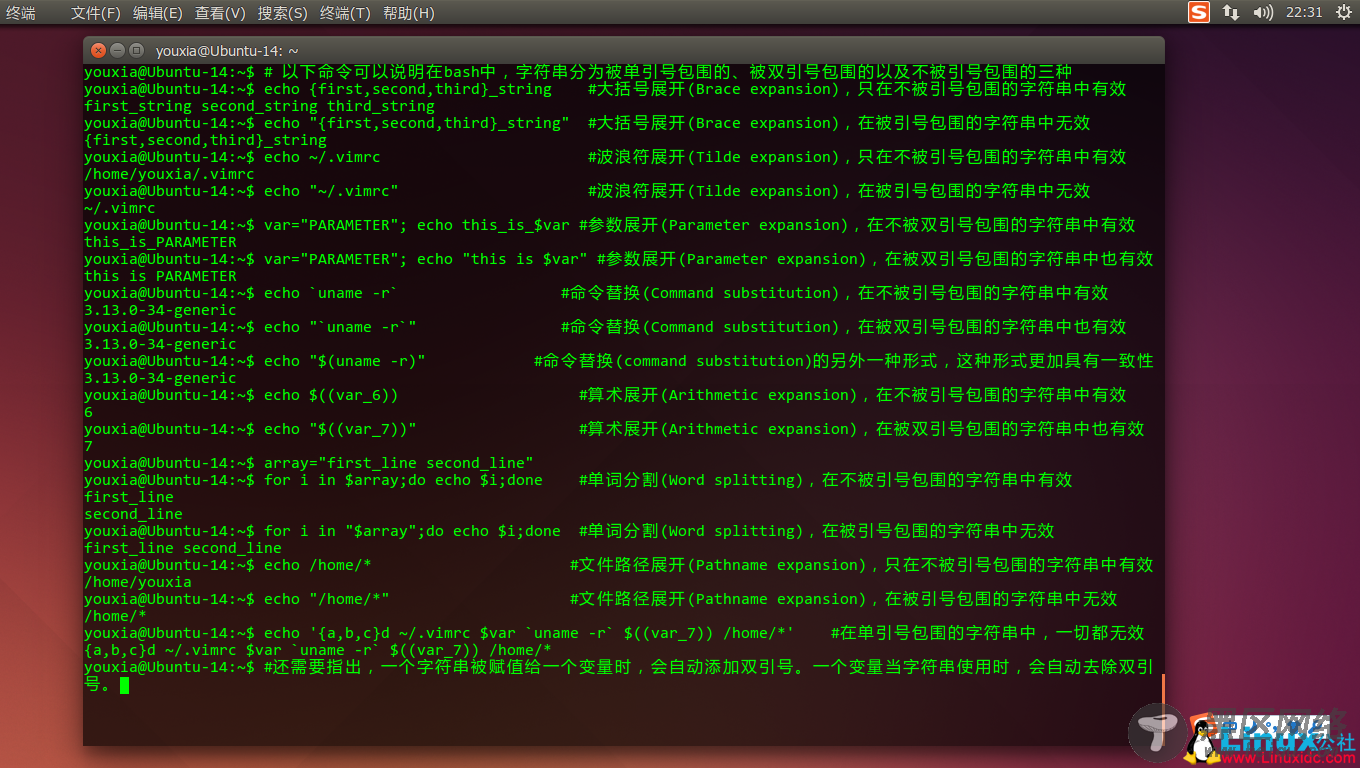Image resolution: width=1360 pixels, height=768 pixels.
Task: Click the output /home/*
Action: [x=115, y=616]
